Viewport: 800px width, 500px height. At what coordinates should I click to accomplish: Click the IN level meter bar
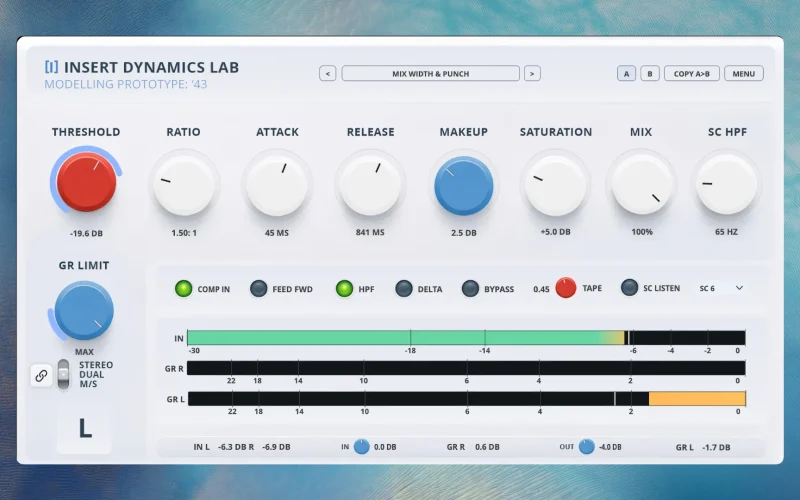point(466,338)
